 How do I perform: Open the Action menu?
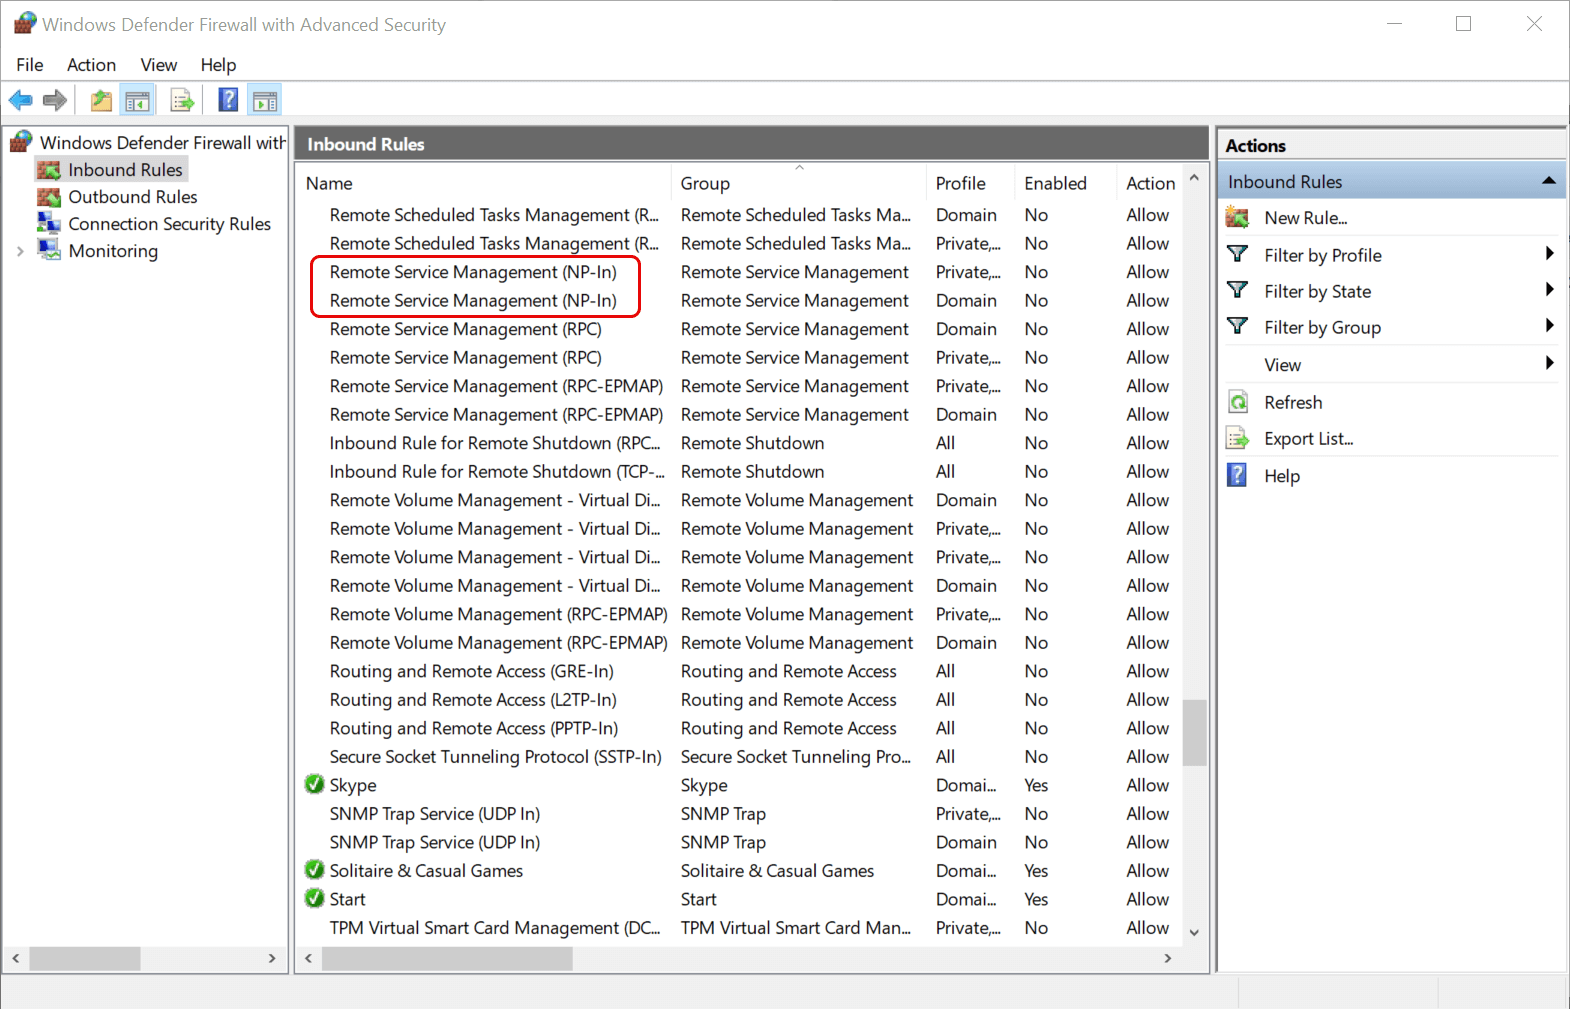click(x=91, y=65)
